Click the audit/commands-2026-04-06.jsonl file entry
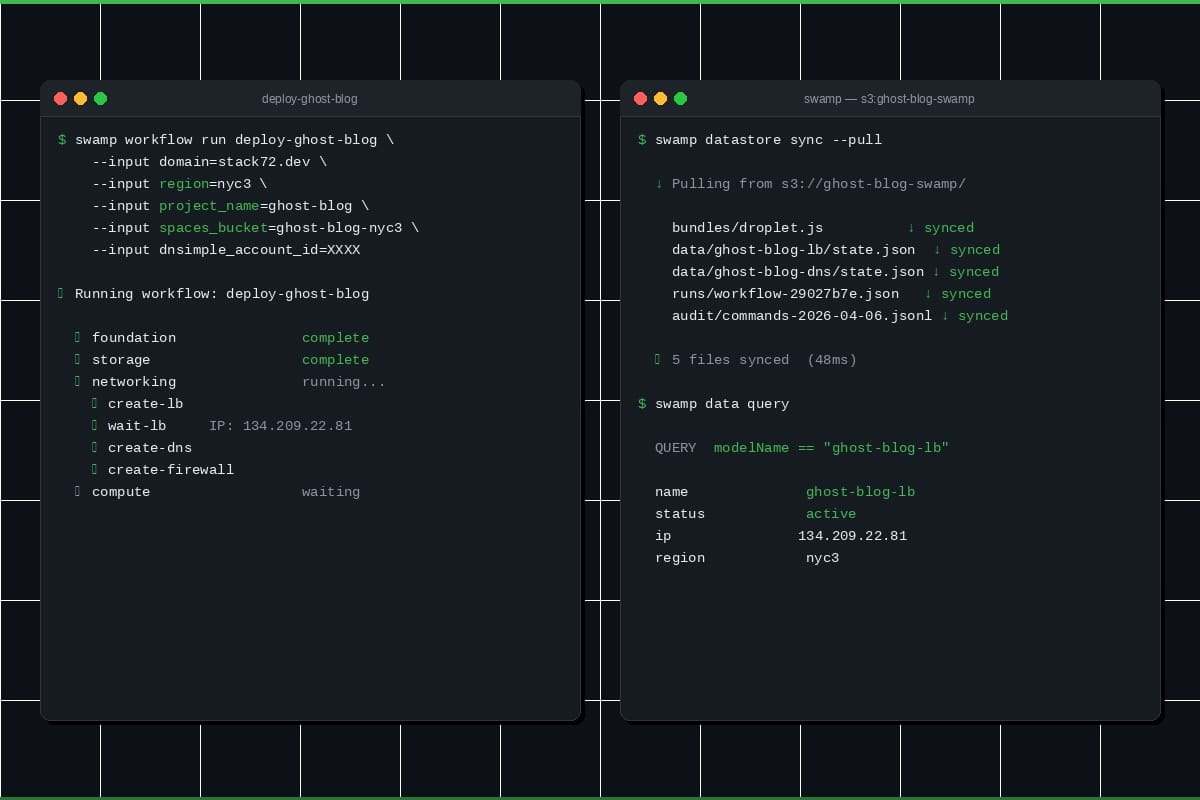Screen dimensions: 1200x800 coord(800,315)
